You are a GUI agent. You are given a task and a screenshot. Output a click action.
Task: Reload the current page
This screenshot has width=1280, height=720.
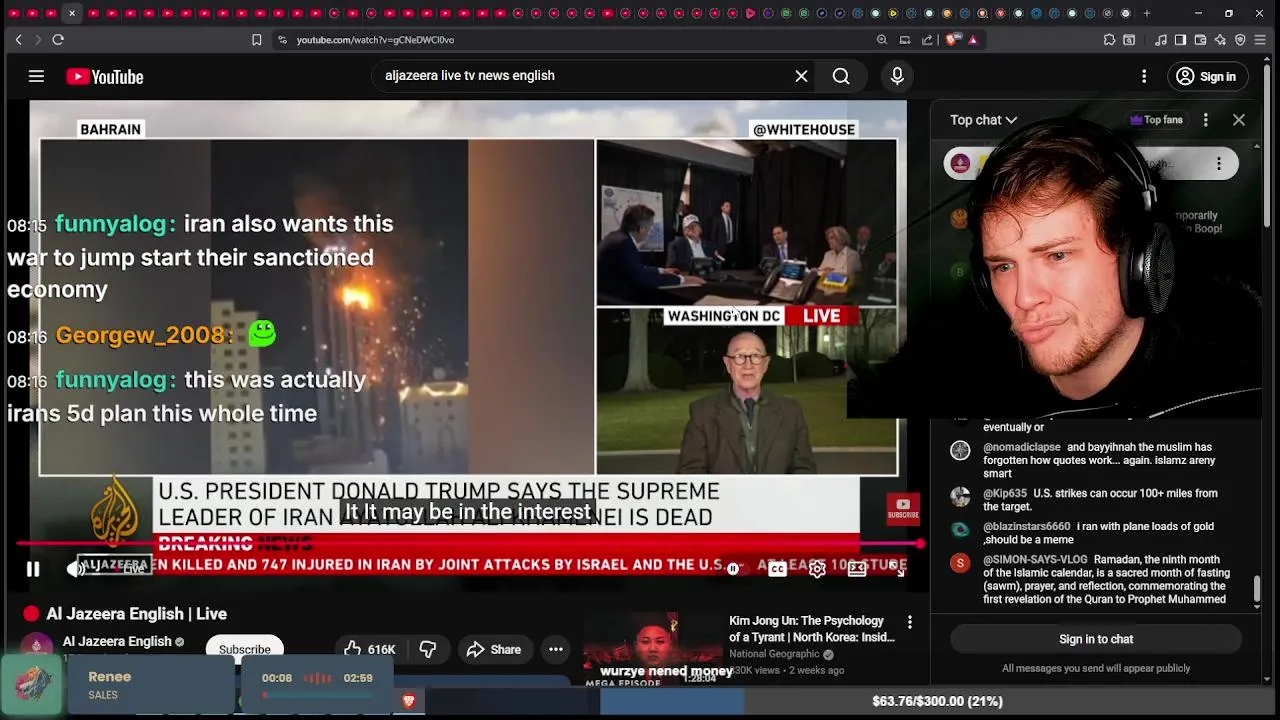coord(58,40)
